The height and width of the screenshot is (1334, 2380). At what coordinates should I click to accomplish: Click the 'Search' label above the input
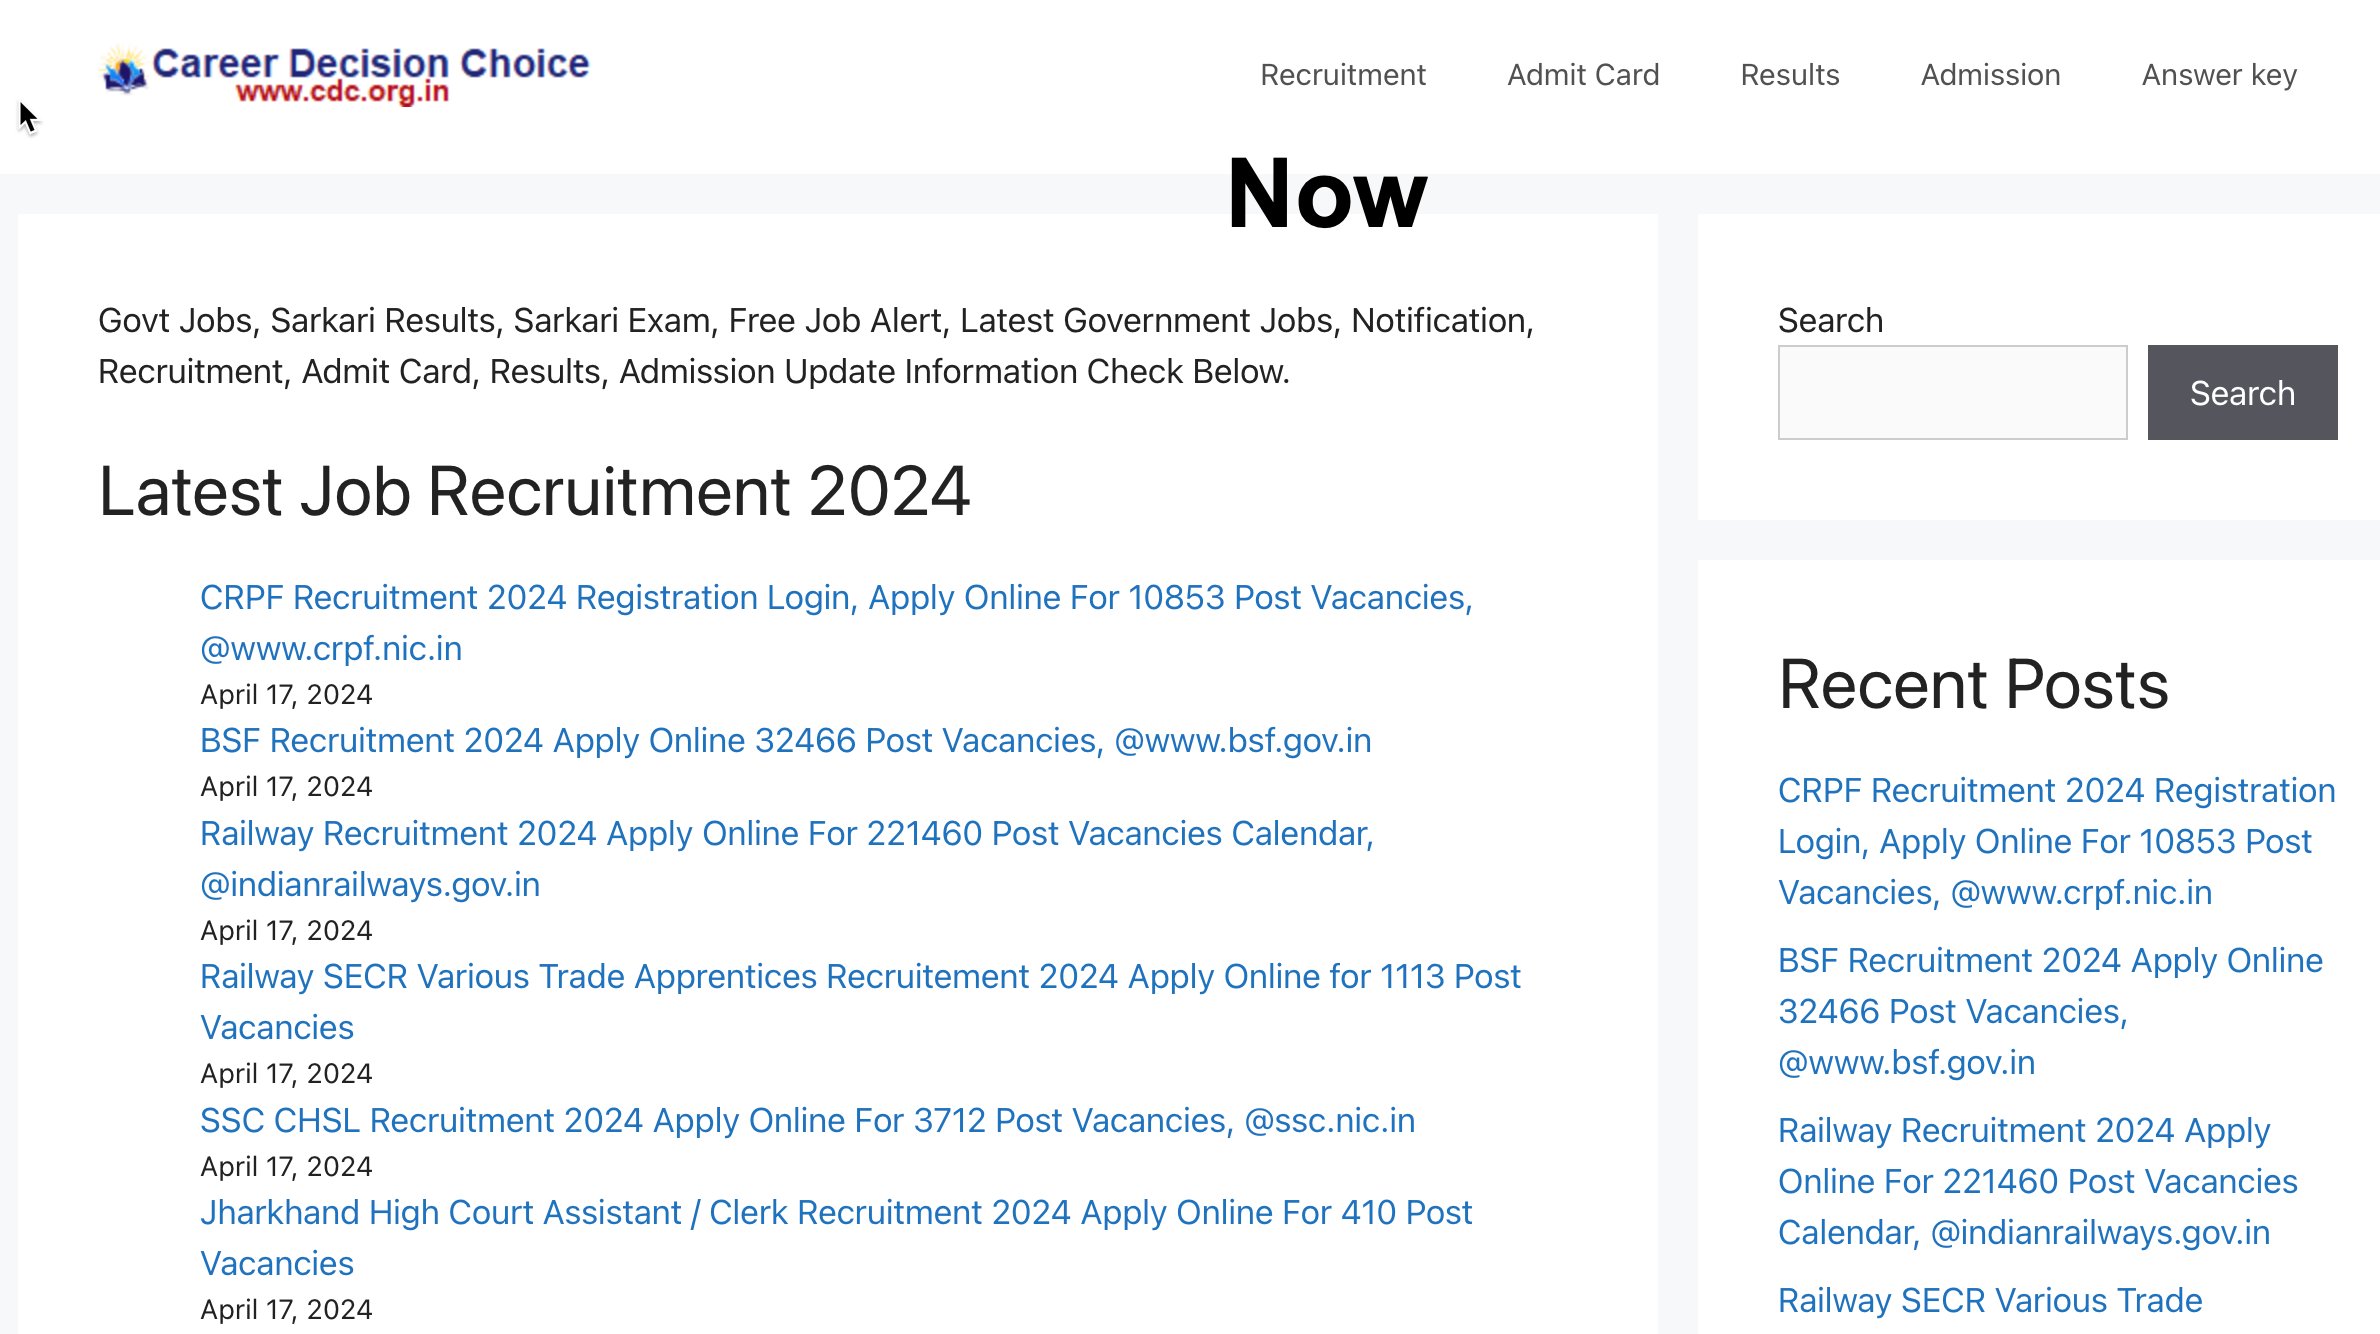[1830, 320]
